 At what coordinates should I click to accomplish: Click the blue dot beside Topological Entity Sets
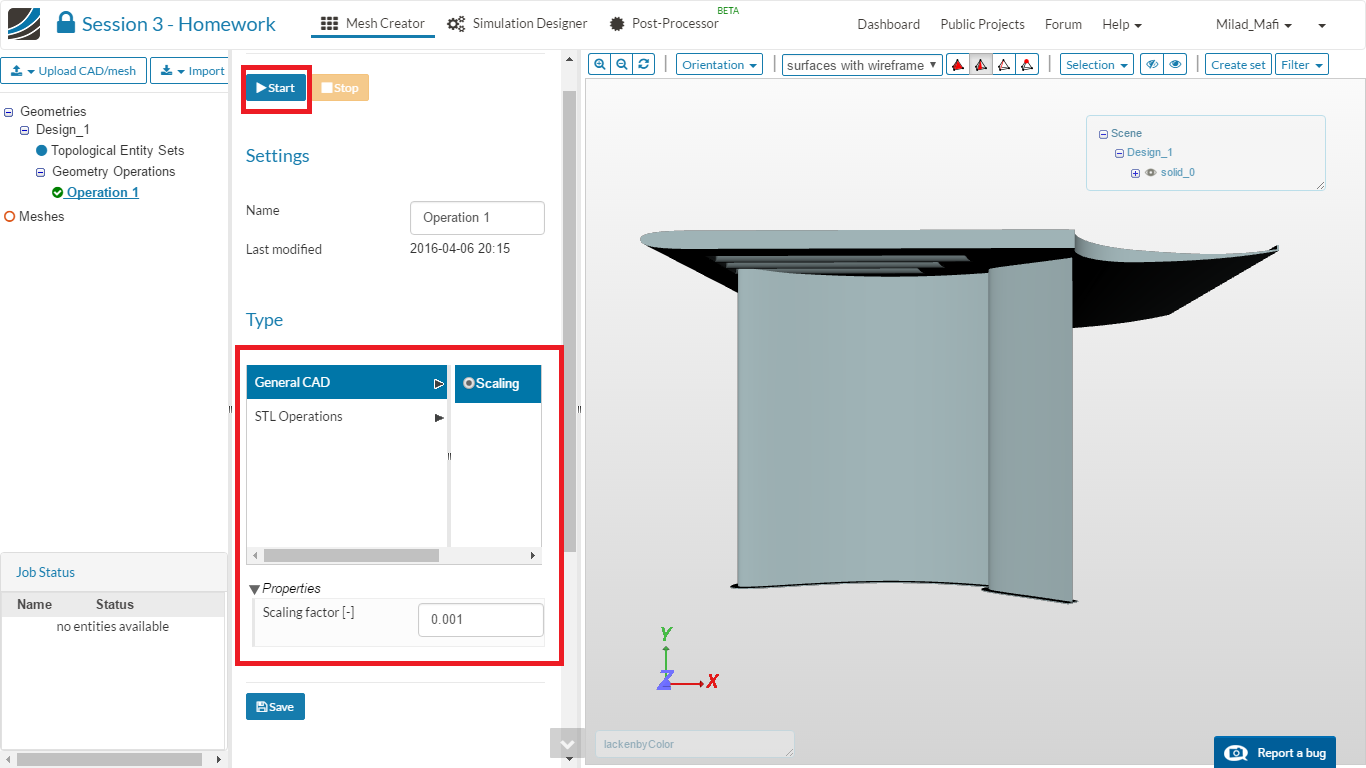pyautogui.click(x=42, y=150)
